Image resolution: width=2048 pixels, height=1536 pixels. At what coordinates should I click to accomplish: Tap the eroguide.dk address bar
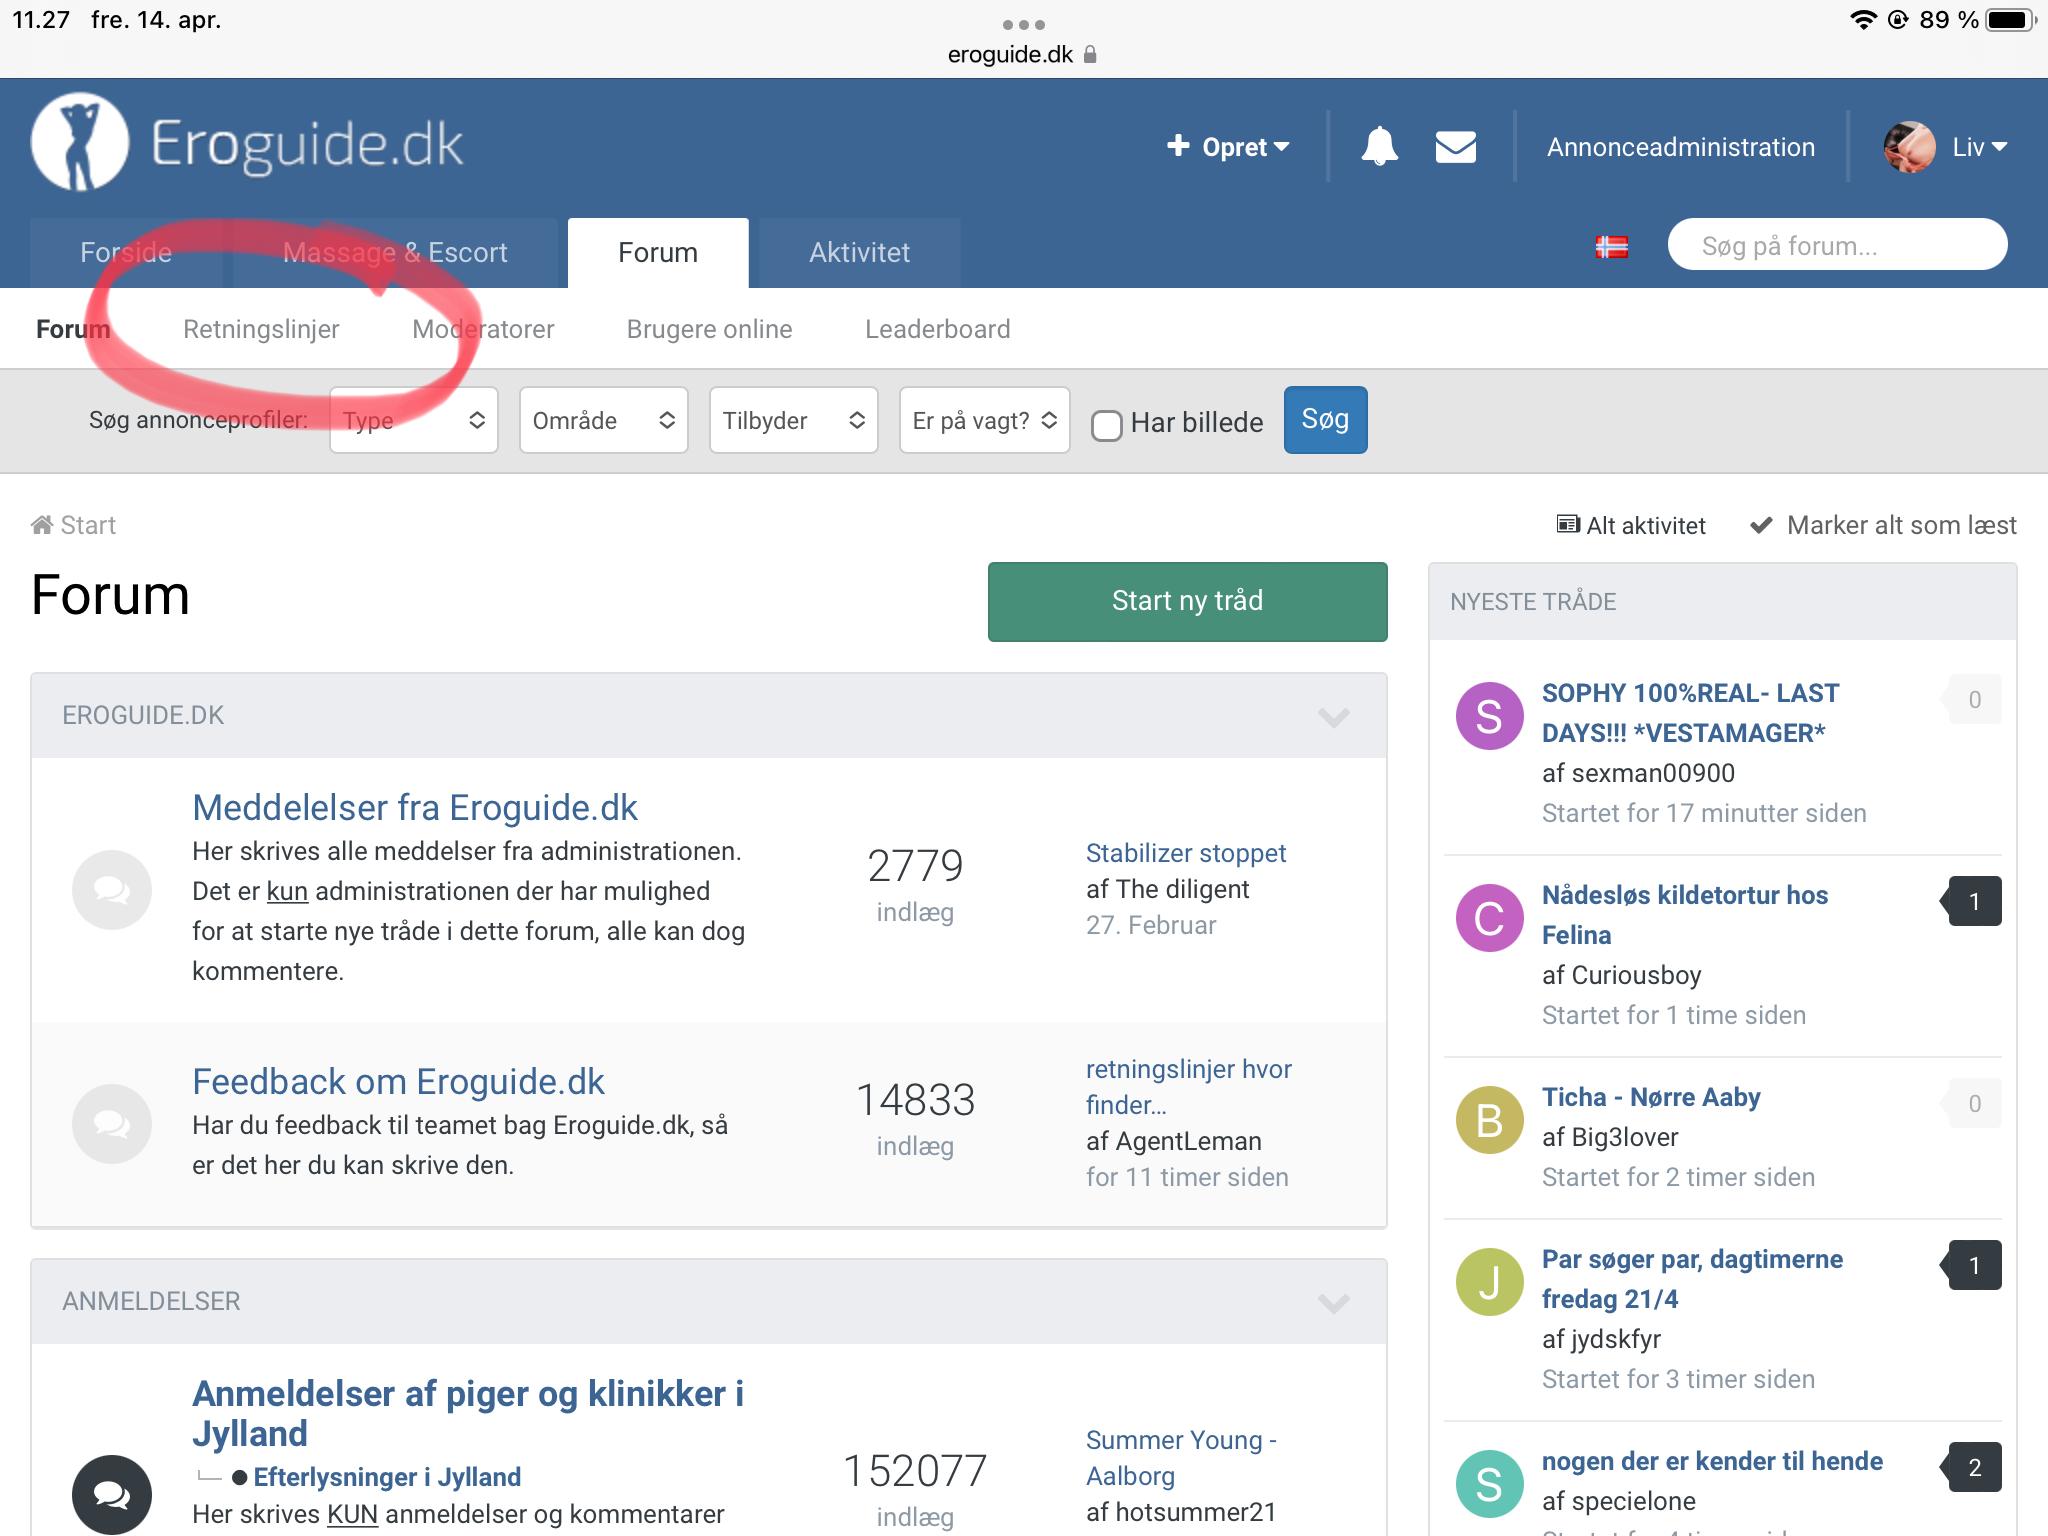pyautogui.click(x=1023, y=54)
